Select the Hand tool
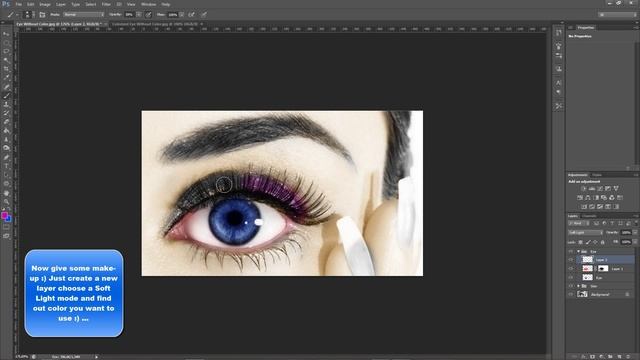640x360 pixels. [6, 192]
